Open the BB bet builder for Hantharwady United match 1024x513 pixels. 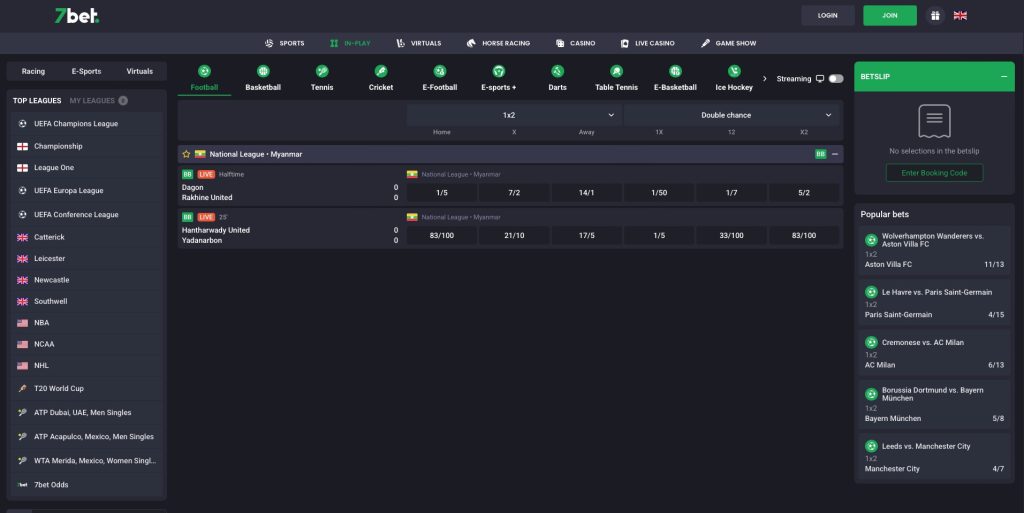coord(187,217)
